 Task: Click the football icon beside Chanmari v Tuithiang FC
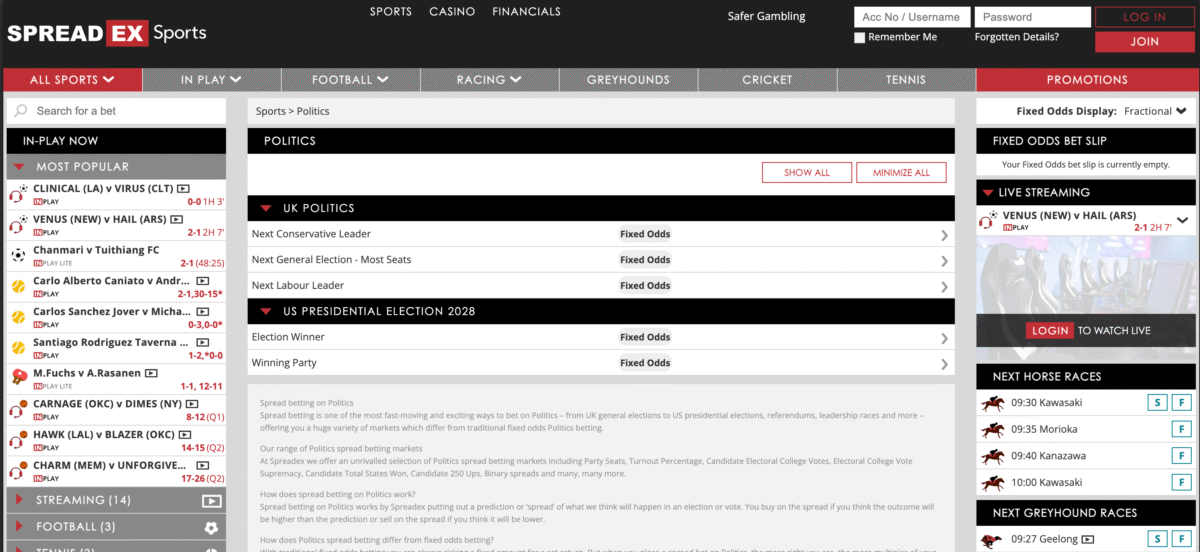(18, 255)
